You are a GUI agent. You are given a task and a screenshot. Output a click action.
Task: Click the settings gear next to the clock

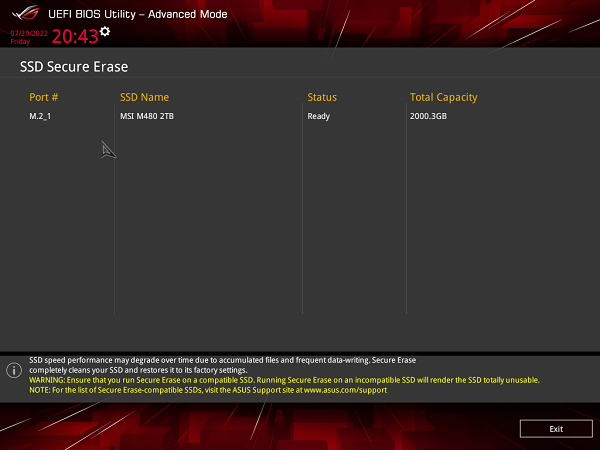click(105, 32)
